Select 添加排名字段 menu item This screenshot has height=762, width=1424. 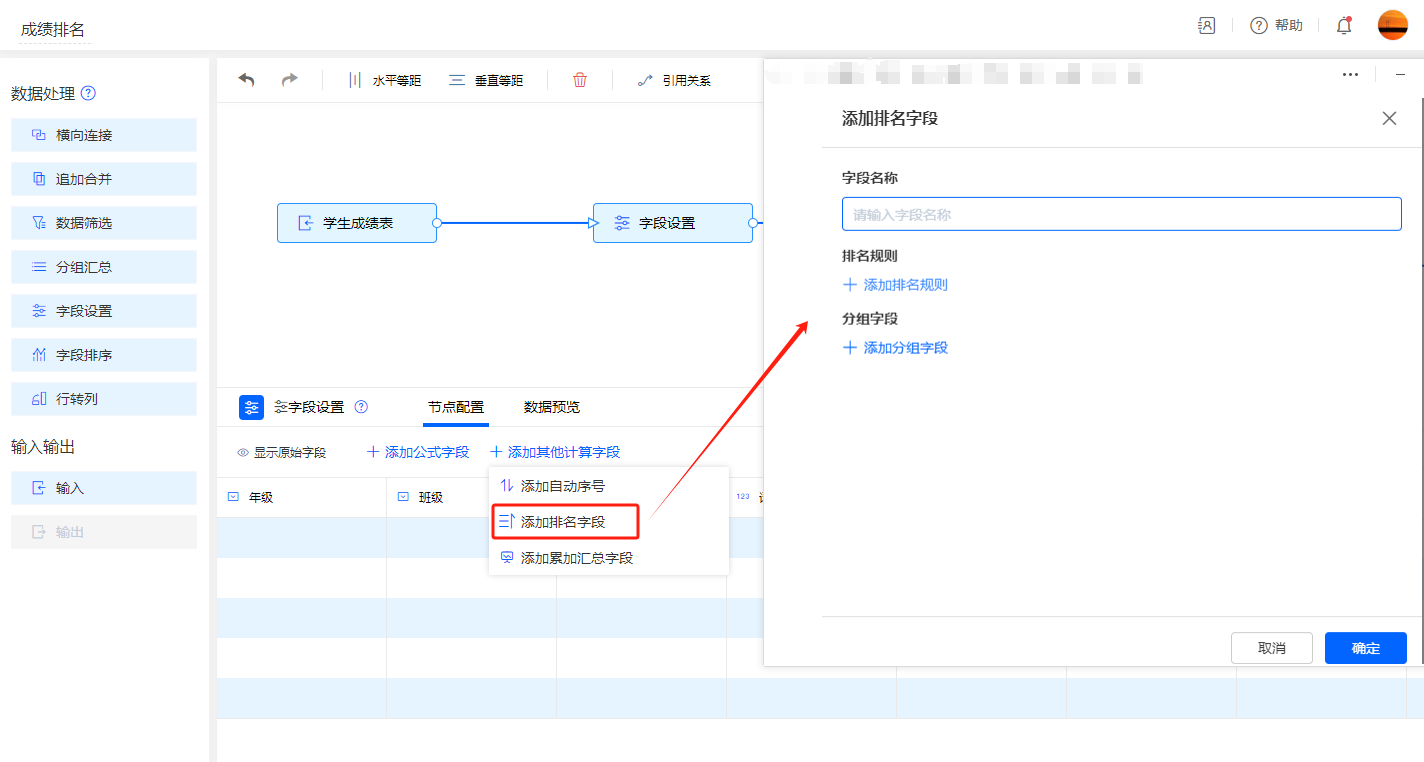[563, 522]
